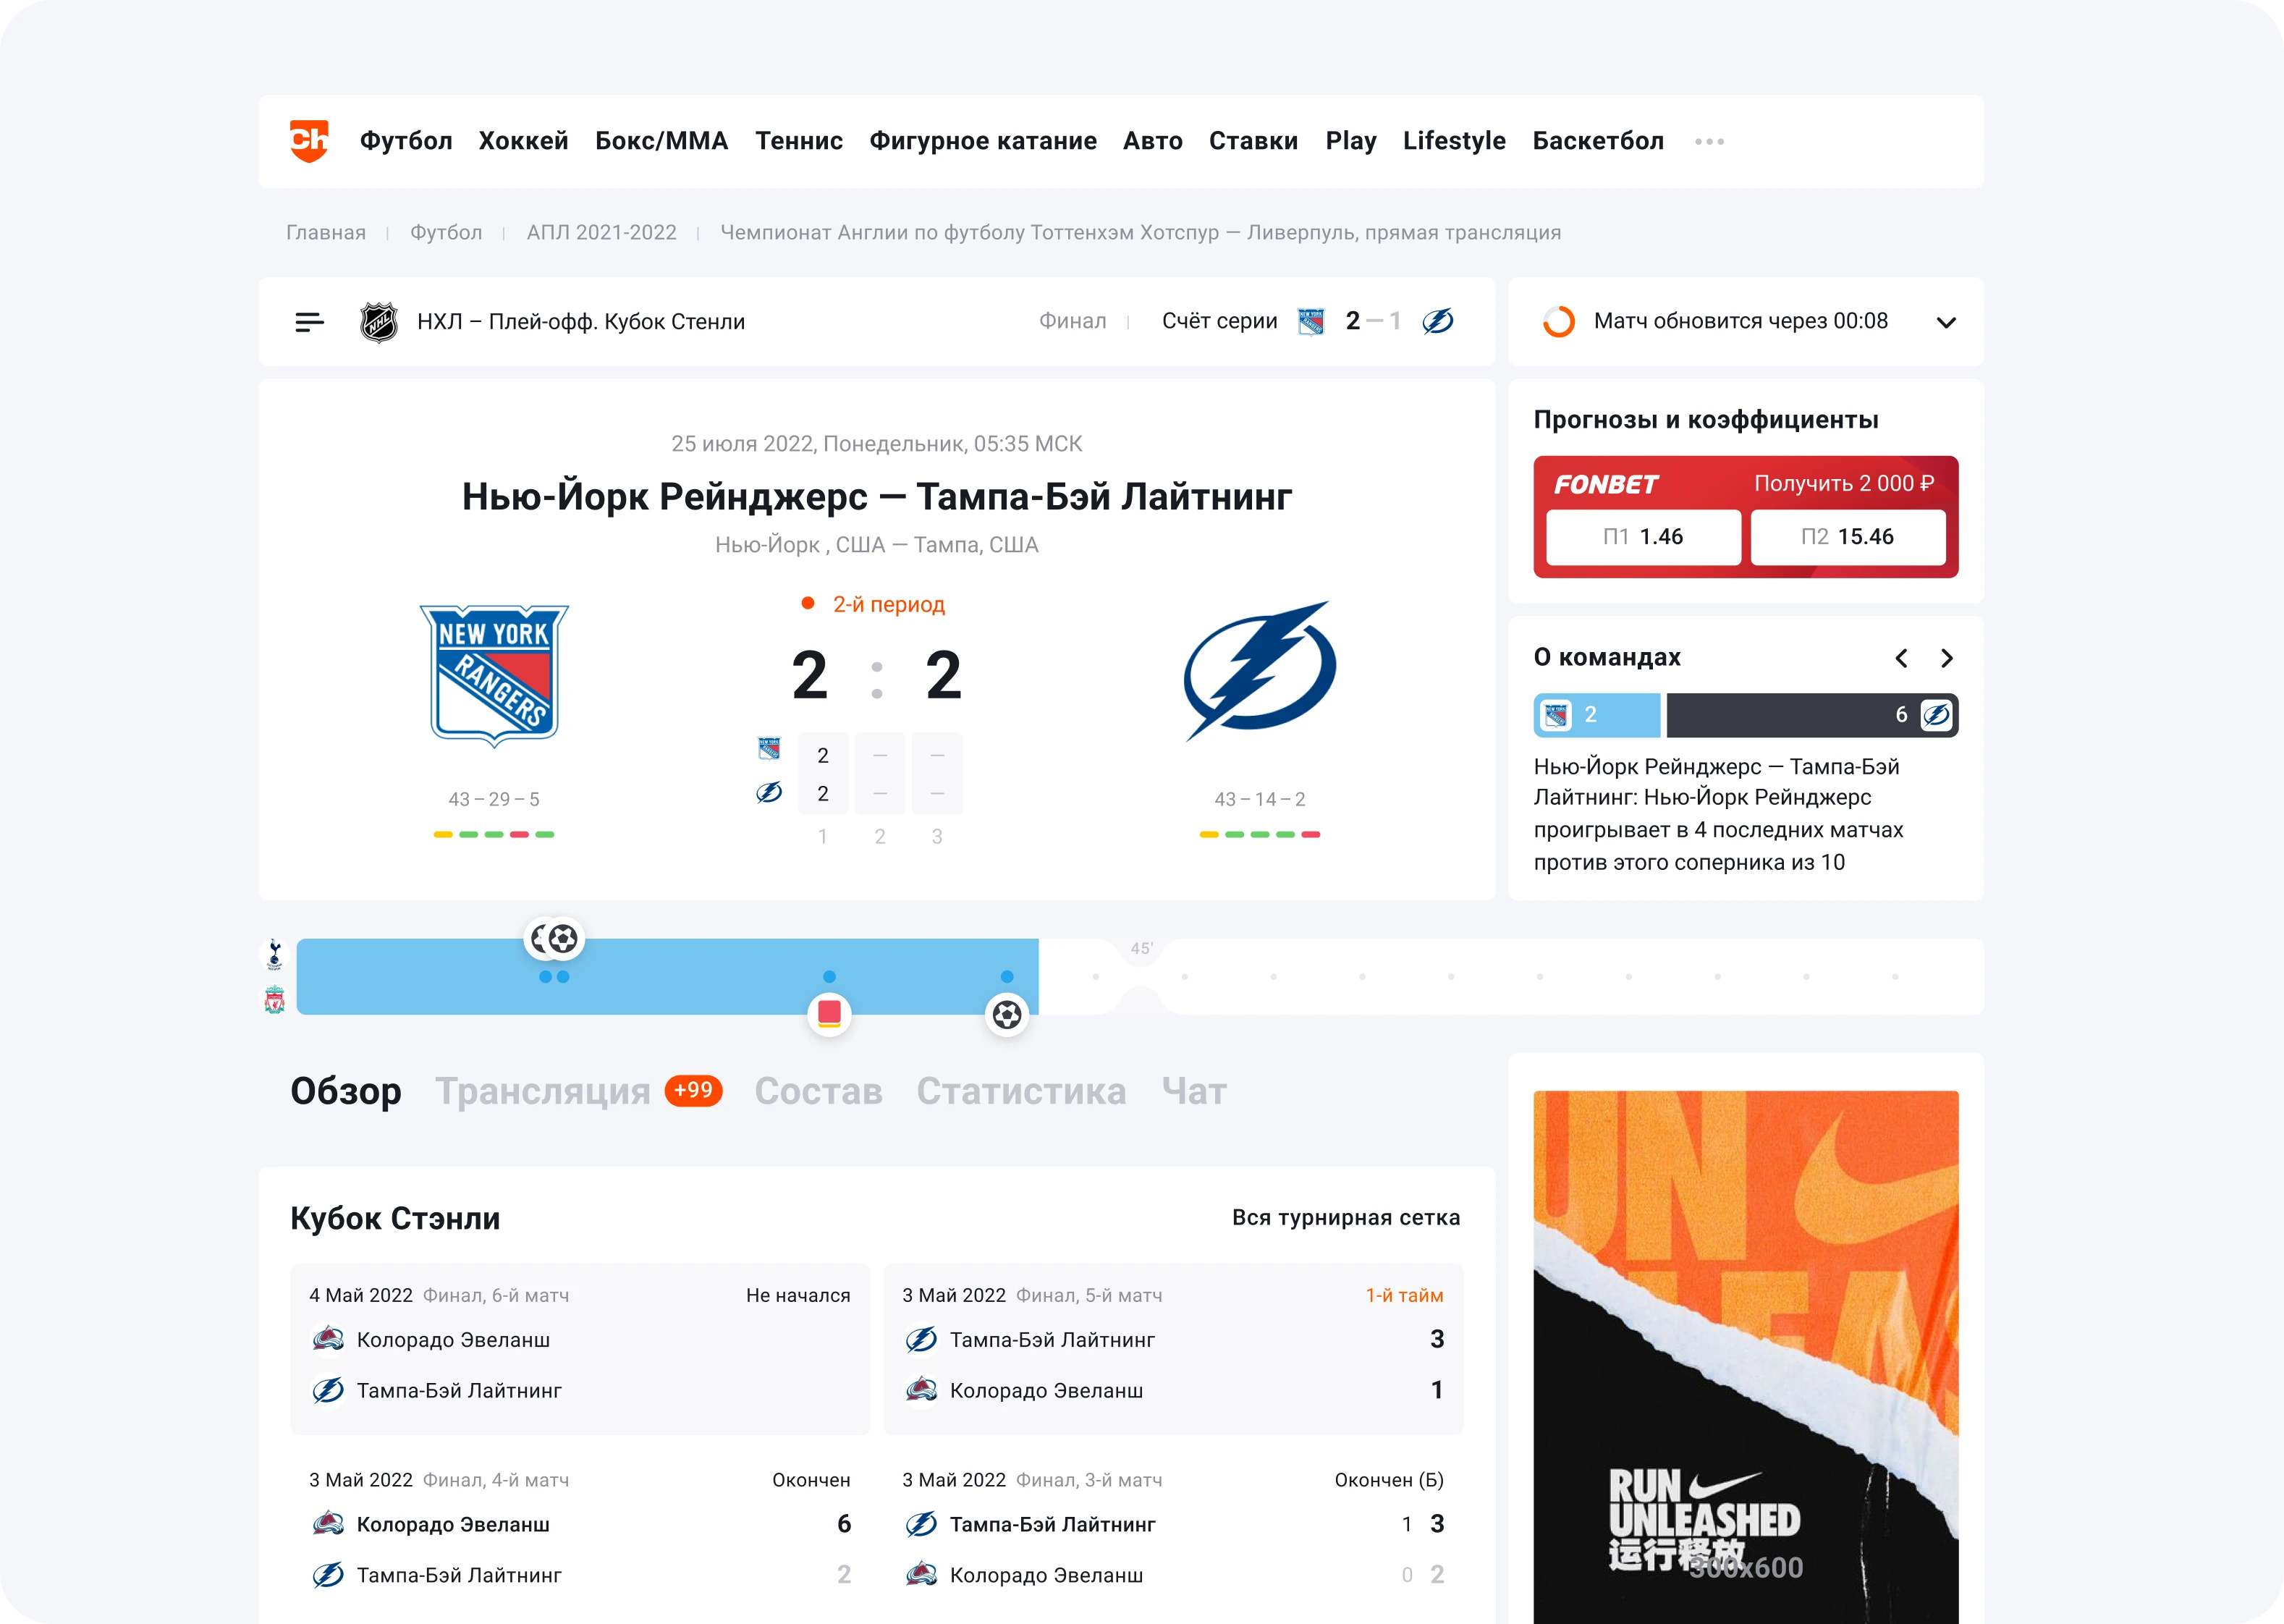Click the Lightning recent form indicator dots

tap(1260, 834)
